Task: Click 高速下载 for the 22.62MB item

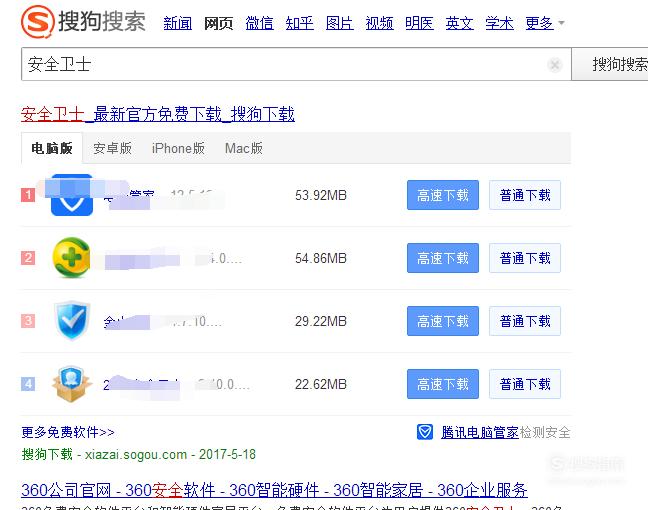Action: [443, 384]
